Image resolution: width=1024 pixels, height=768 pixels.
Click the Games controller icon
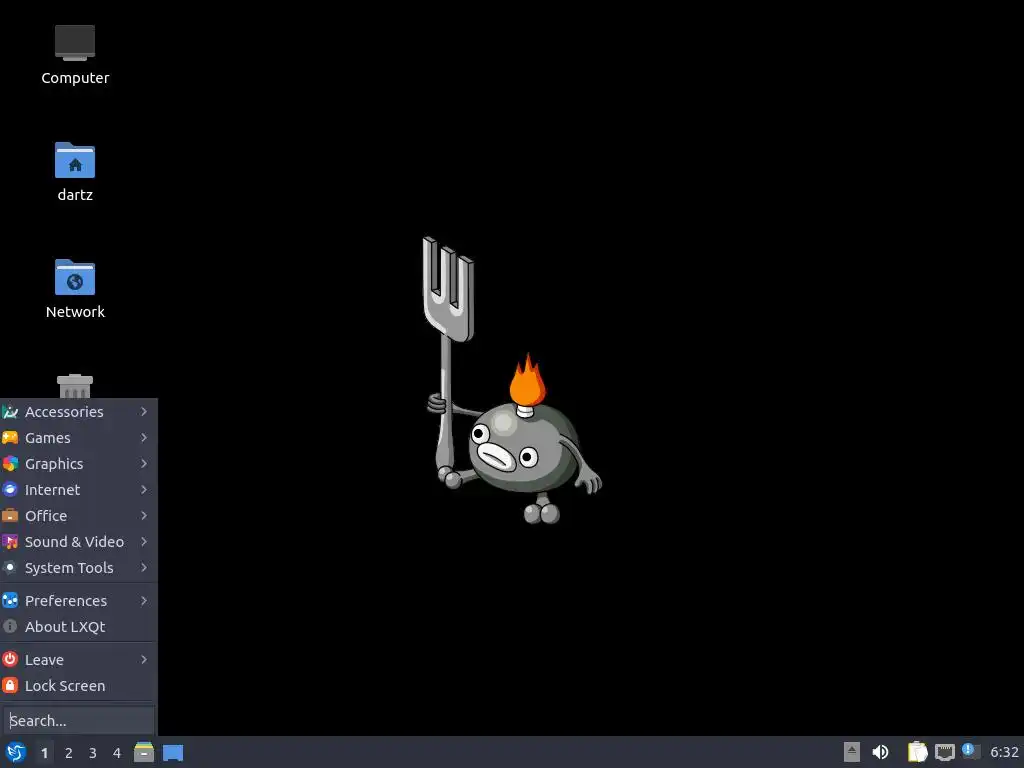click(10, 438)
